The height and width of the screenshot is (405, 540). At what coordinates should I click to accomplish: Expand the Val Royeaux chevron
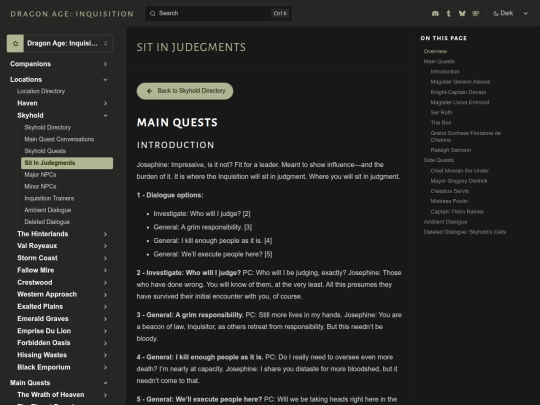click(x=105, y=246)
